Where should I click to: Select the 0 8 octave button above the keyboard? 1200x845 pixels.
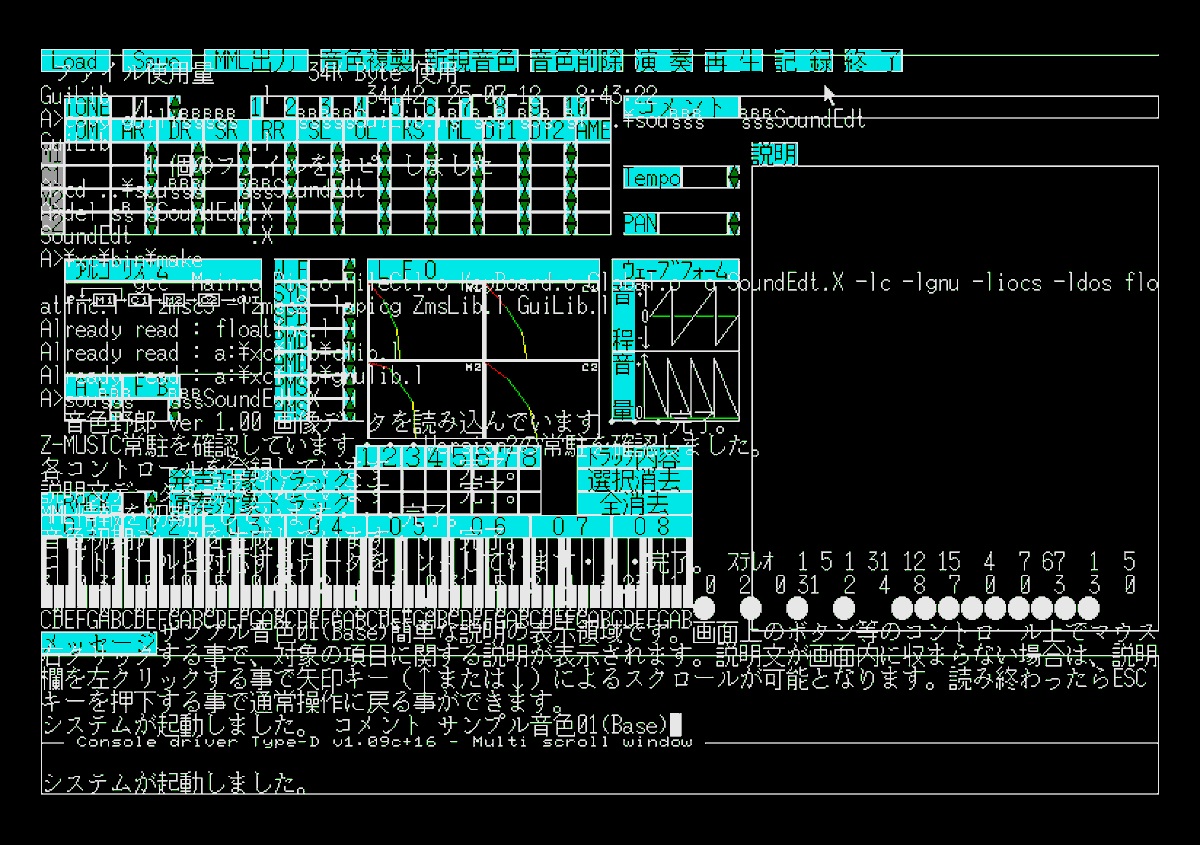(x=653, y=527)
